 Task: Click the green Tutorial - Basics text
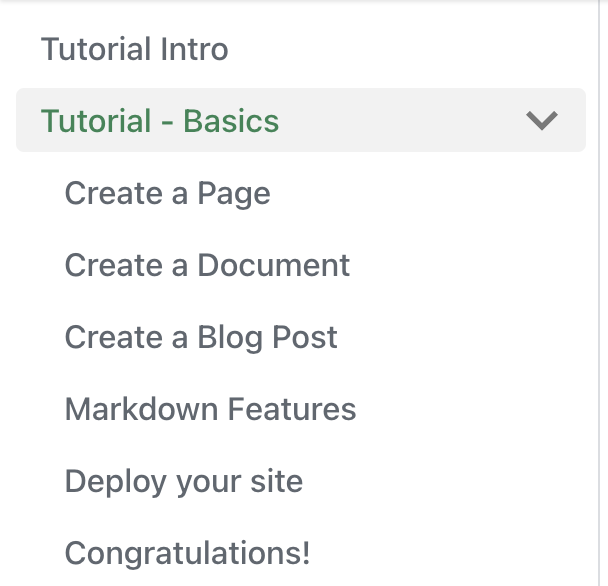[x=160, y=121]
